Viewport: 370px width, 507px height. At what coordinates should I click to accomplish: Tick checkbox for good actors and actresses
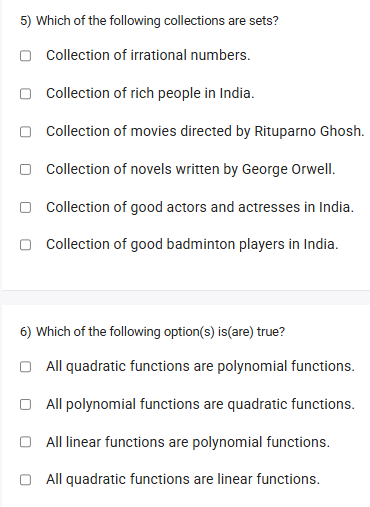(x=25, y=207)
